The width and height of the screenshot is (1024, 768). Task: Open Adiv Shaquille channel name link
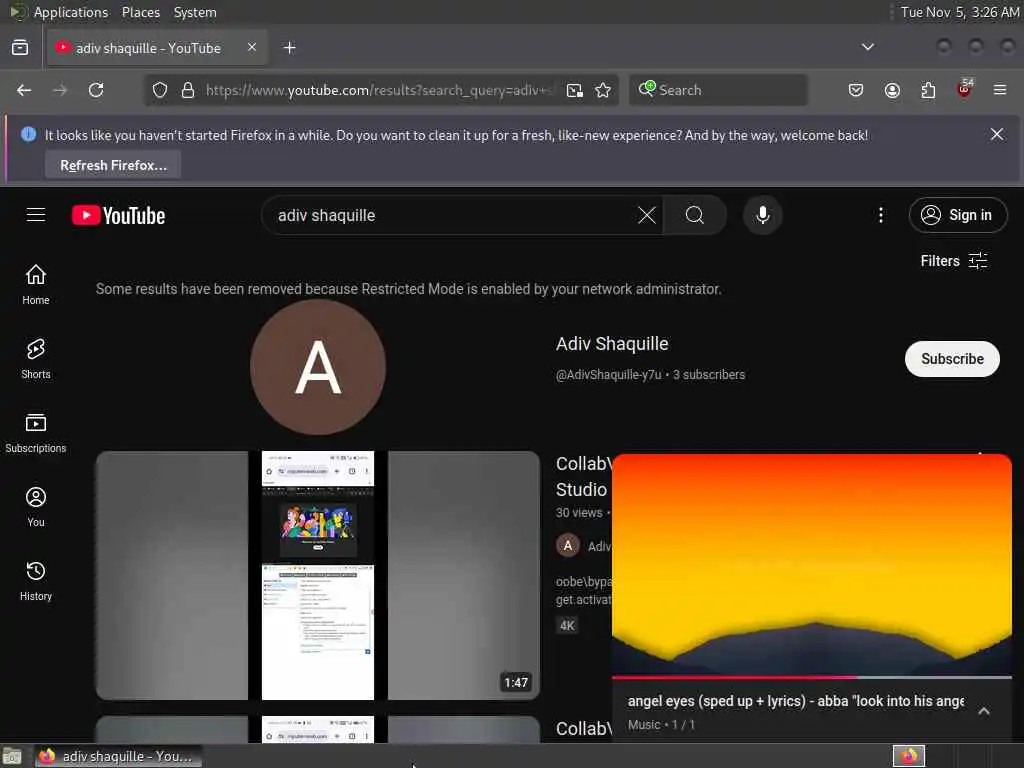pos(612,344)
